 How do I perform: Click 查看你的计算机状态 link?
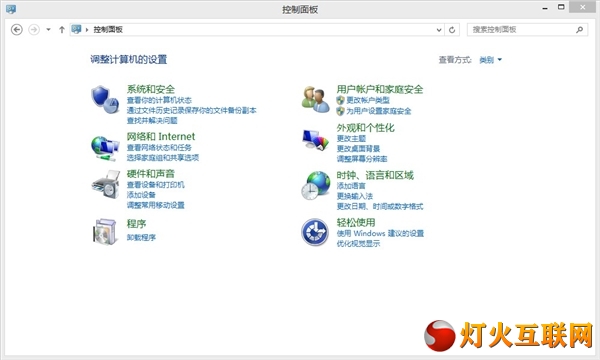[x=159, y=100]
